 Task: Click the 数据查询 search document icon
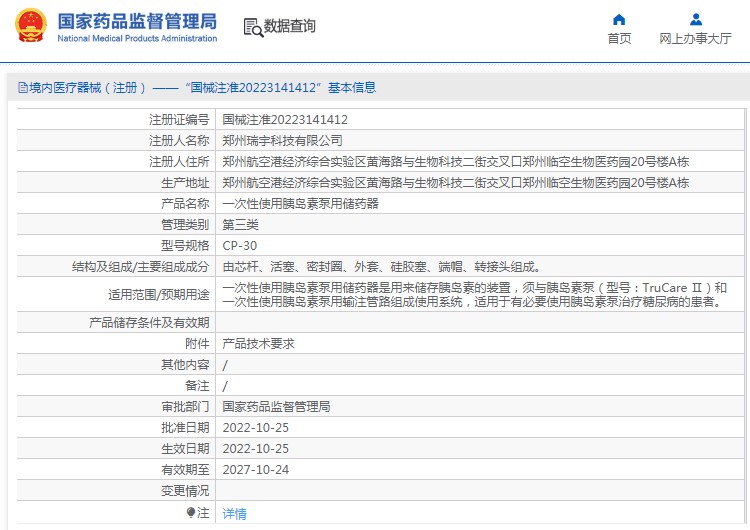[x=253, y=27]
